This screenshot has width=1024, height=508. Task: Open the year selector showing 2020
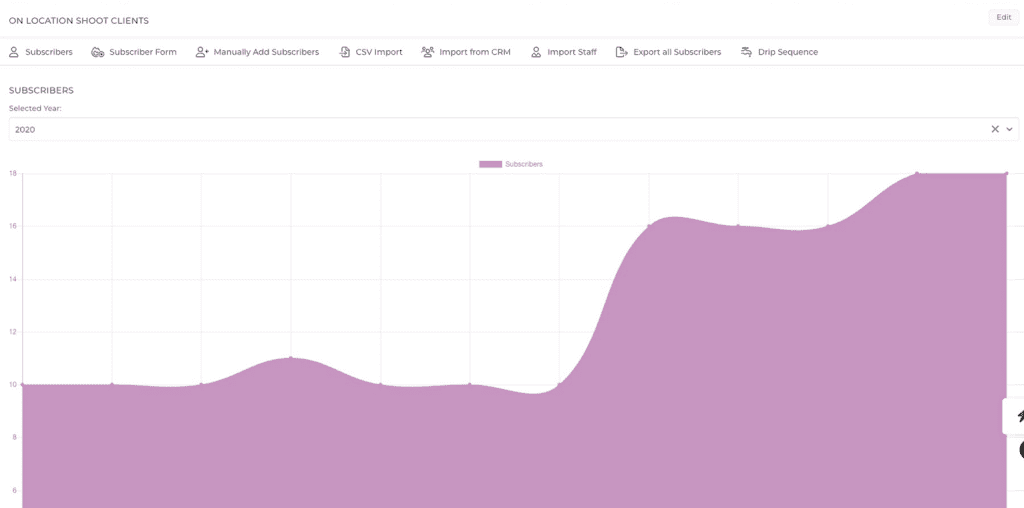[x=500, y=129]
